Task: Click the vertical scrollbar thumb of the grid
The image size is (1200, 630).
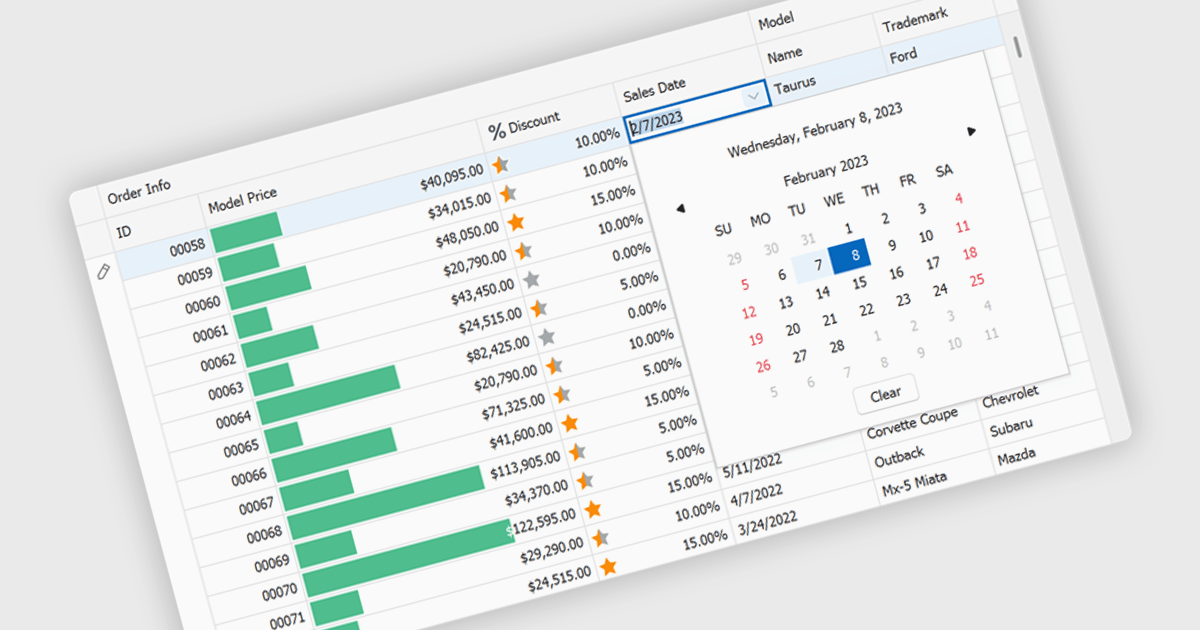Action: click(x=1019, y=47)
